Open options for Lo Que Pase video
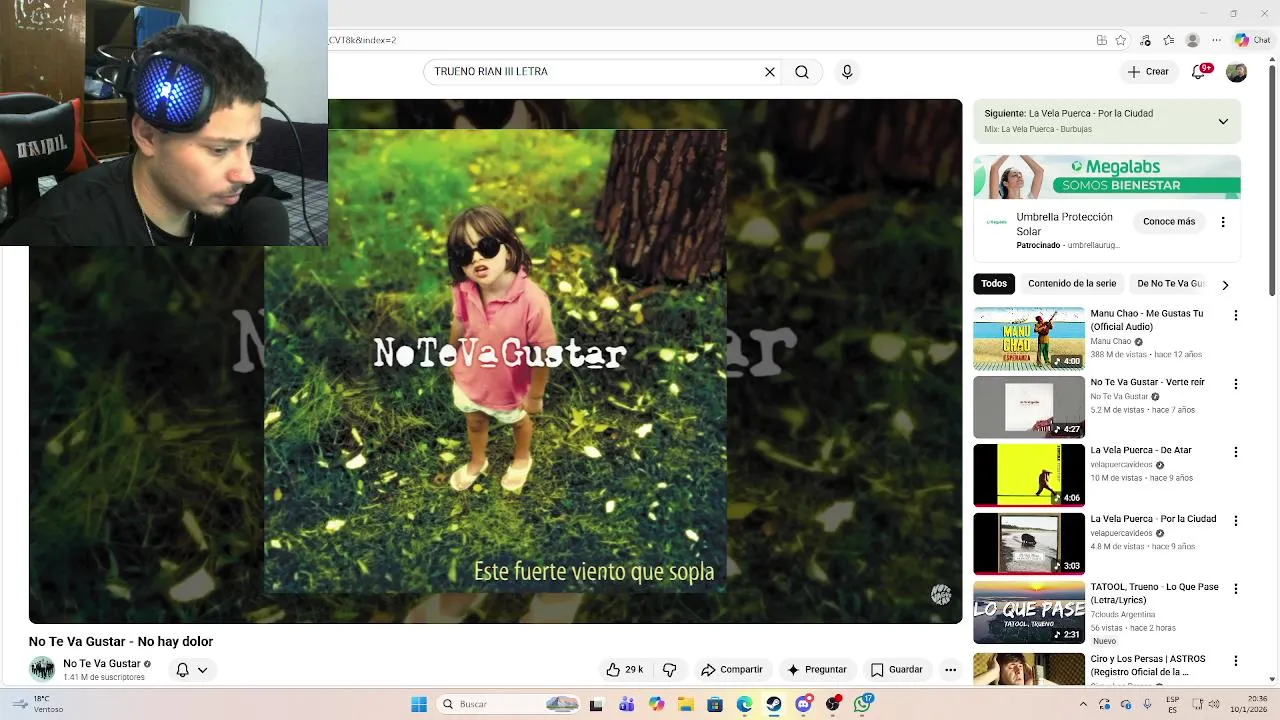The height and width of the screenshot is (720, 1280). tap(1236, 589)
